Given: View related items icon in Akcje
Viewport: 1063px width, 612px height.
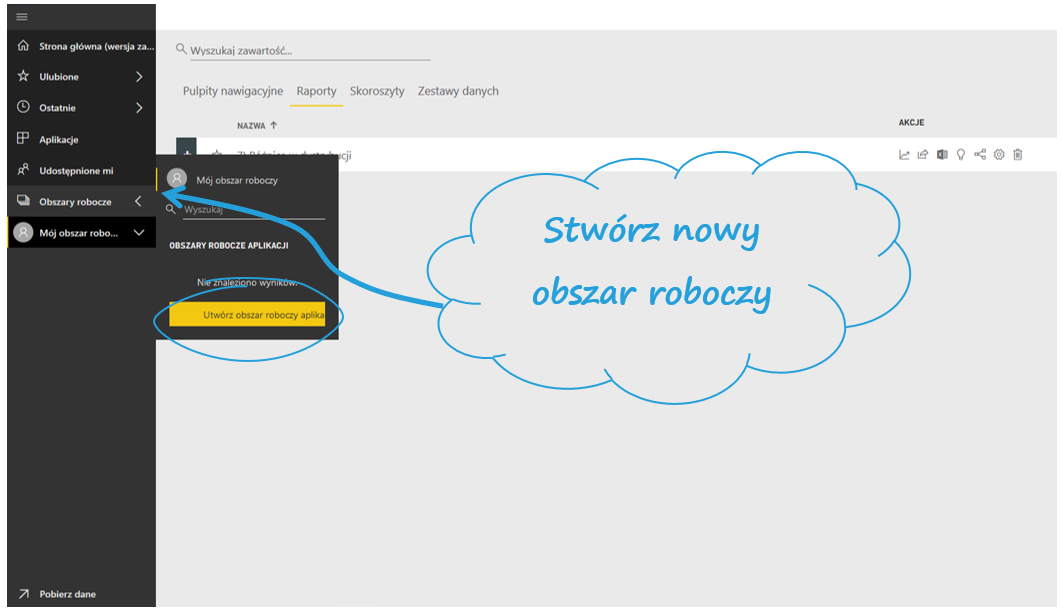Looking at the screenshot, I should pyautogui.click(x=980, y=155).
